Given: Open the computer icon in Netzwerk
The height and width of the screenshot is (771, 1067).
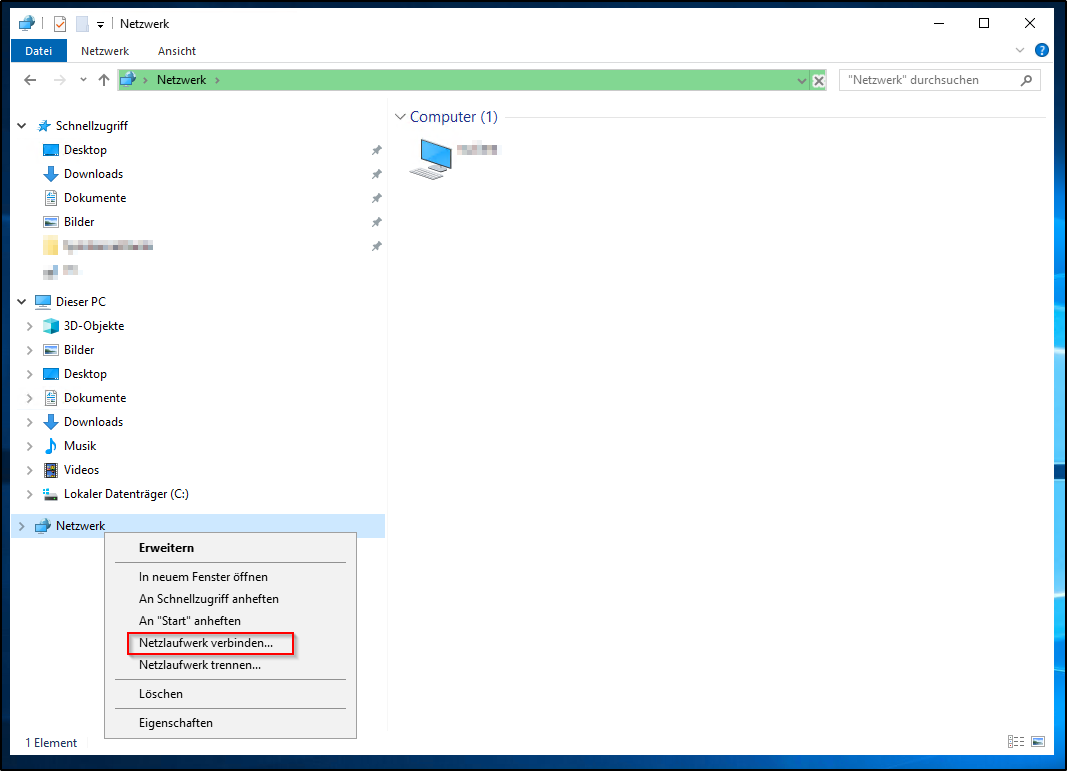Looking at the screenshot, I should pyautogui.click(x=431, y=158).
